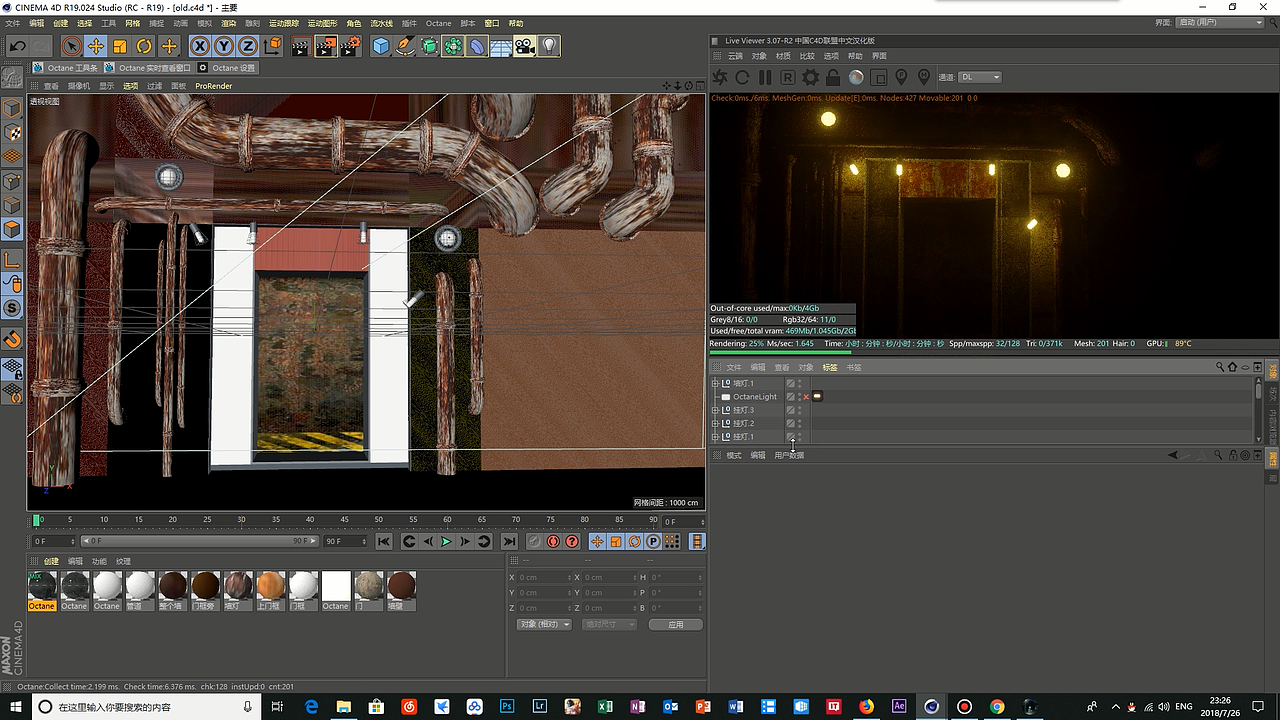This screenshot has height=720, width=1280.
Task: Toggle autokeying button
Action: tap(553, 541)
